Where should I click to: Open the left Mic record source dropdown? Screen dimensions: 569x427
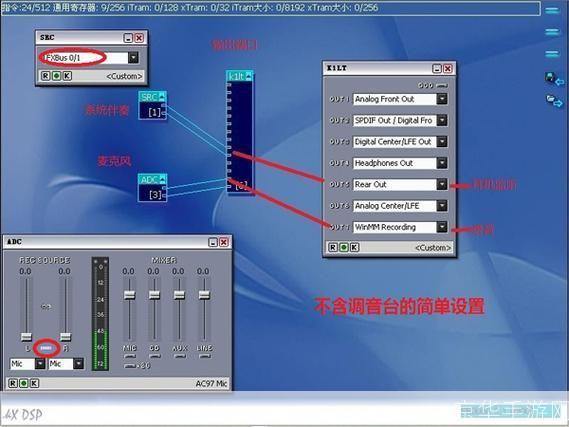pyautogui.click(x=40, y=364)
